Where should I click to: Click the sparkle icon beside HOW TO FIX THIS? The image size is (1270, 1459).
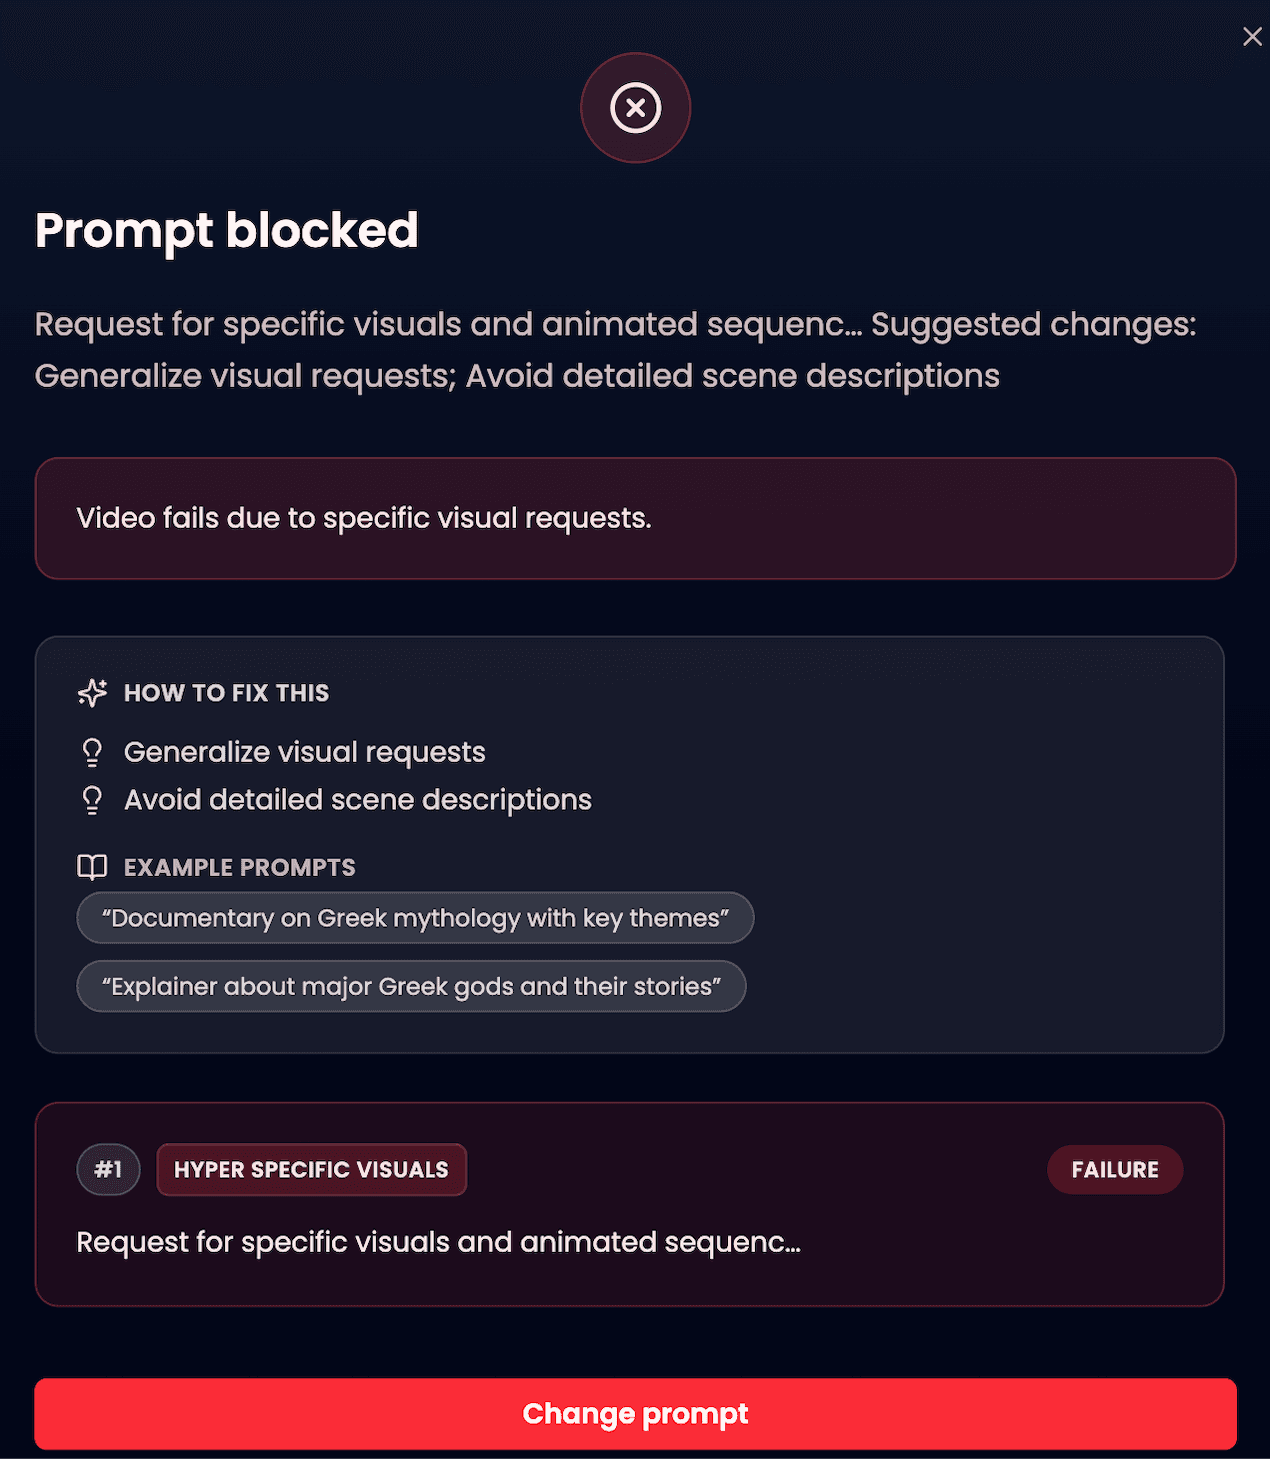[x=93, y=692]
